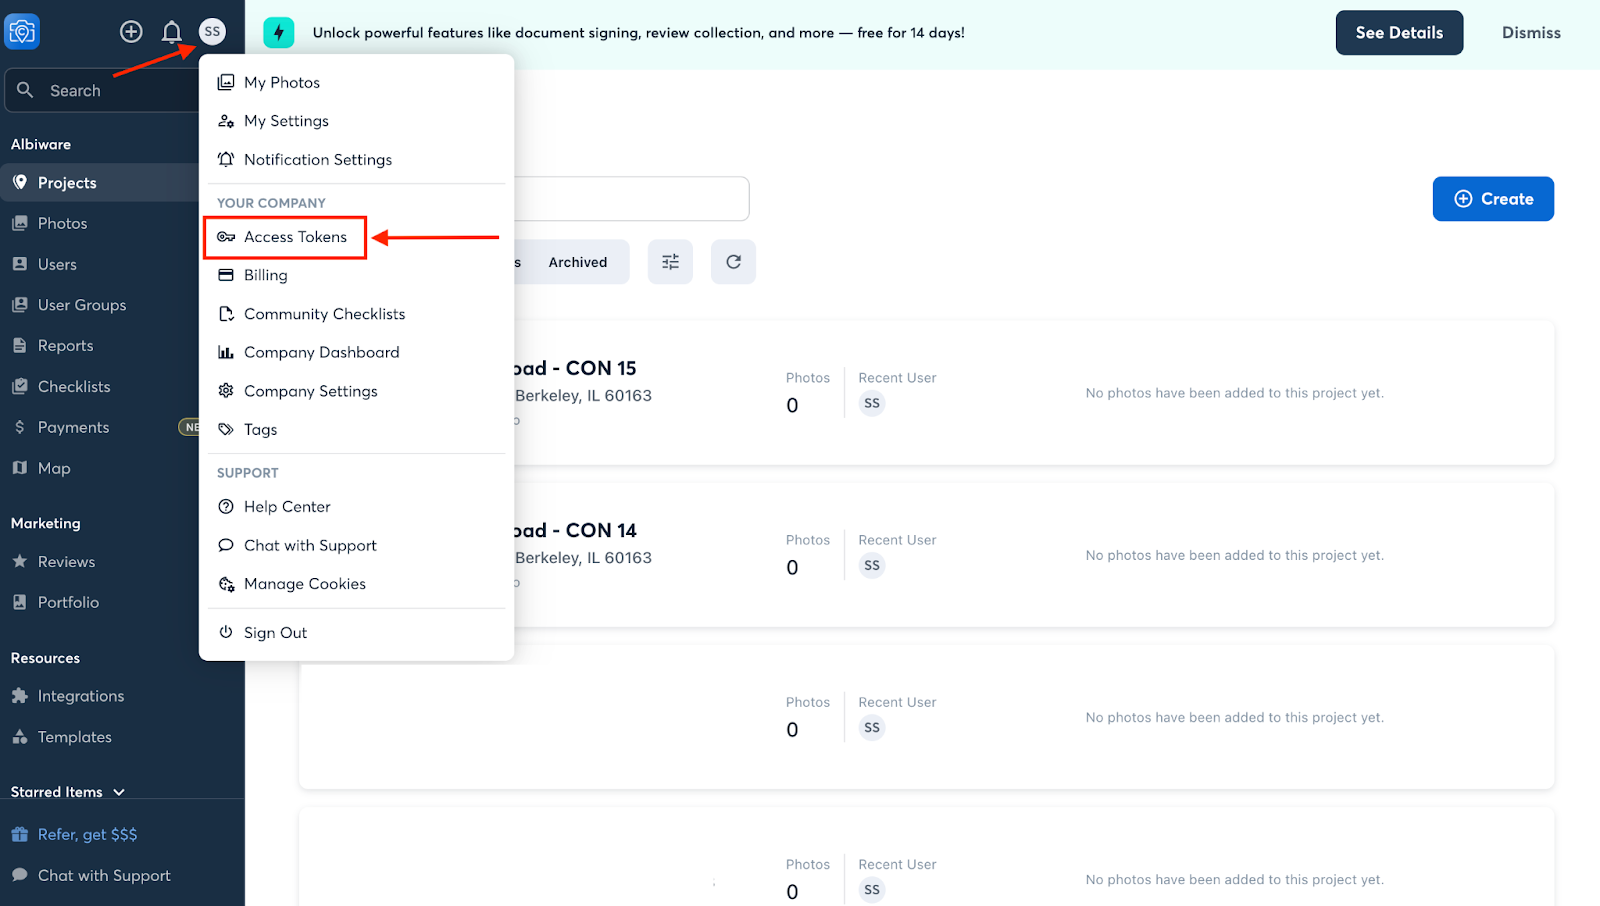Screen dimensions: 1600x906
Task: Dismiss the trial banner
Action: point(1530,33)
